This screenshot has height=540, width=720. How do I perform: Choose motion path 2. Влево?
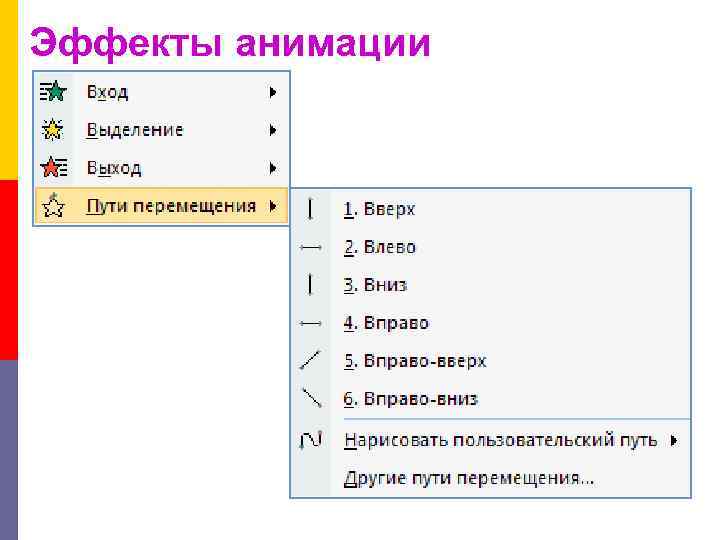(x=491, y=247)
